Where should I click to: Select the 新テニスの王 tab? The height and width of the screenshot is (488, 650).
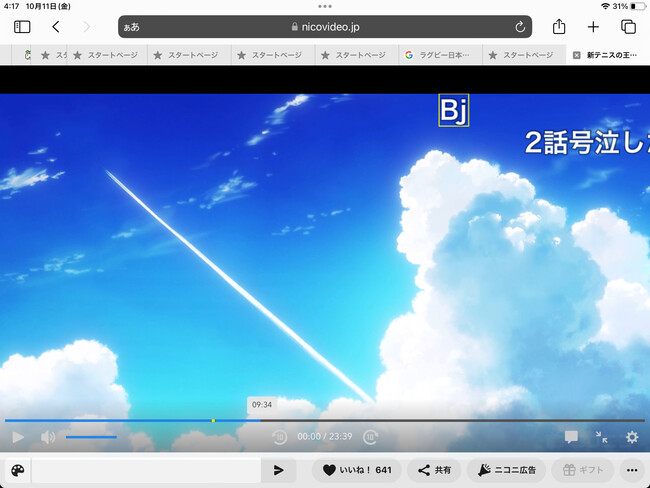click(x=610, y=55)
